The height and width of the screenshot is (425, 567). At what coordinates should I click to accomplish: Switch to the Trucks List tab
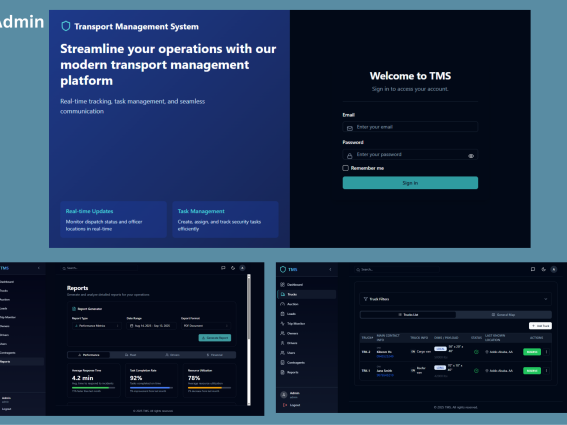408,315
